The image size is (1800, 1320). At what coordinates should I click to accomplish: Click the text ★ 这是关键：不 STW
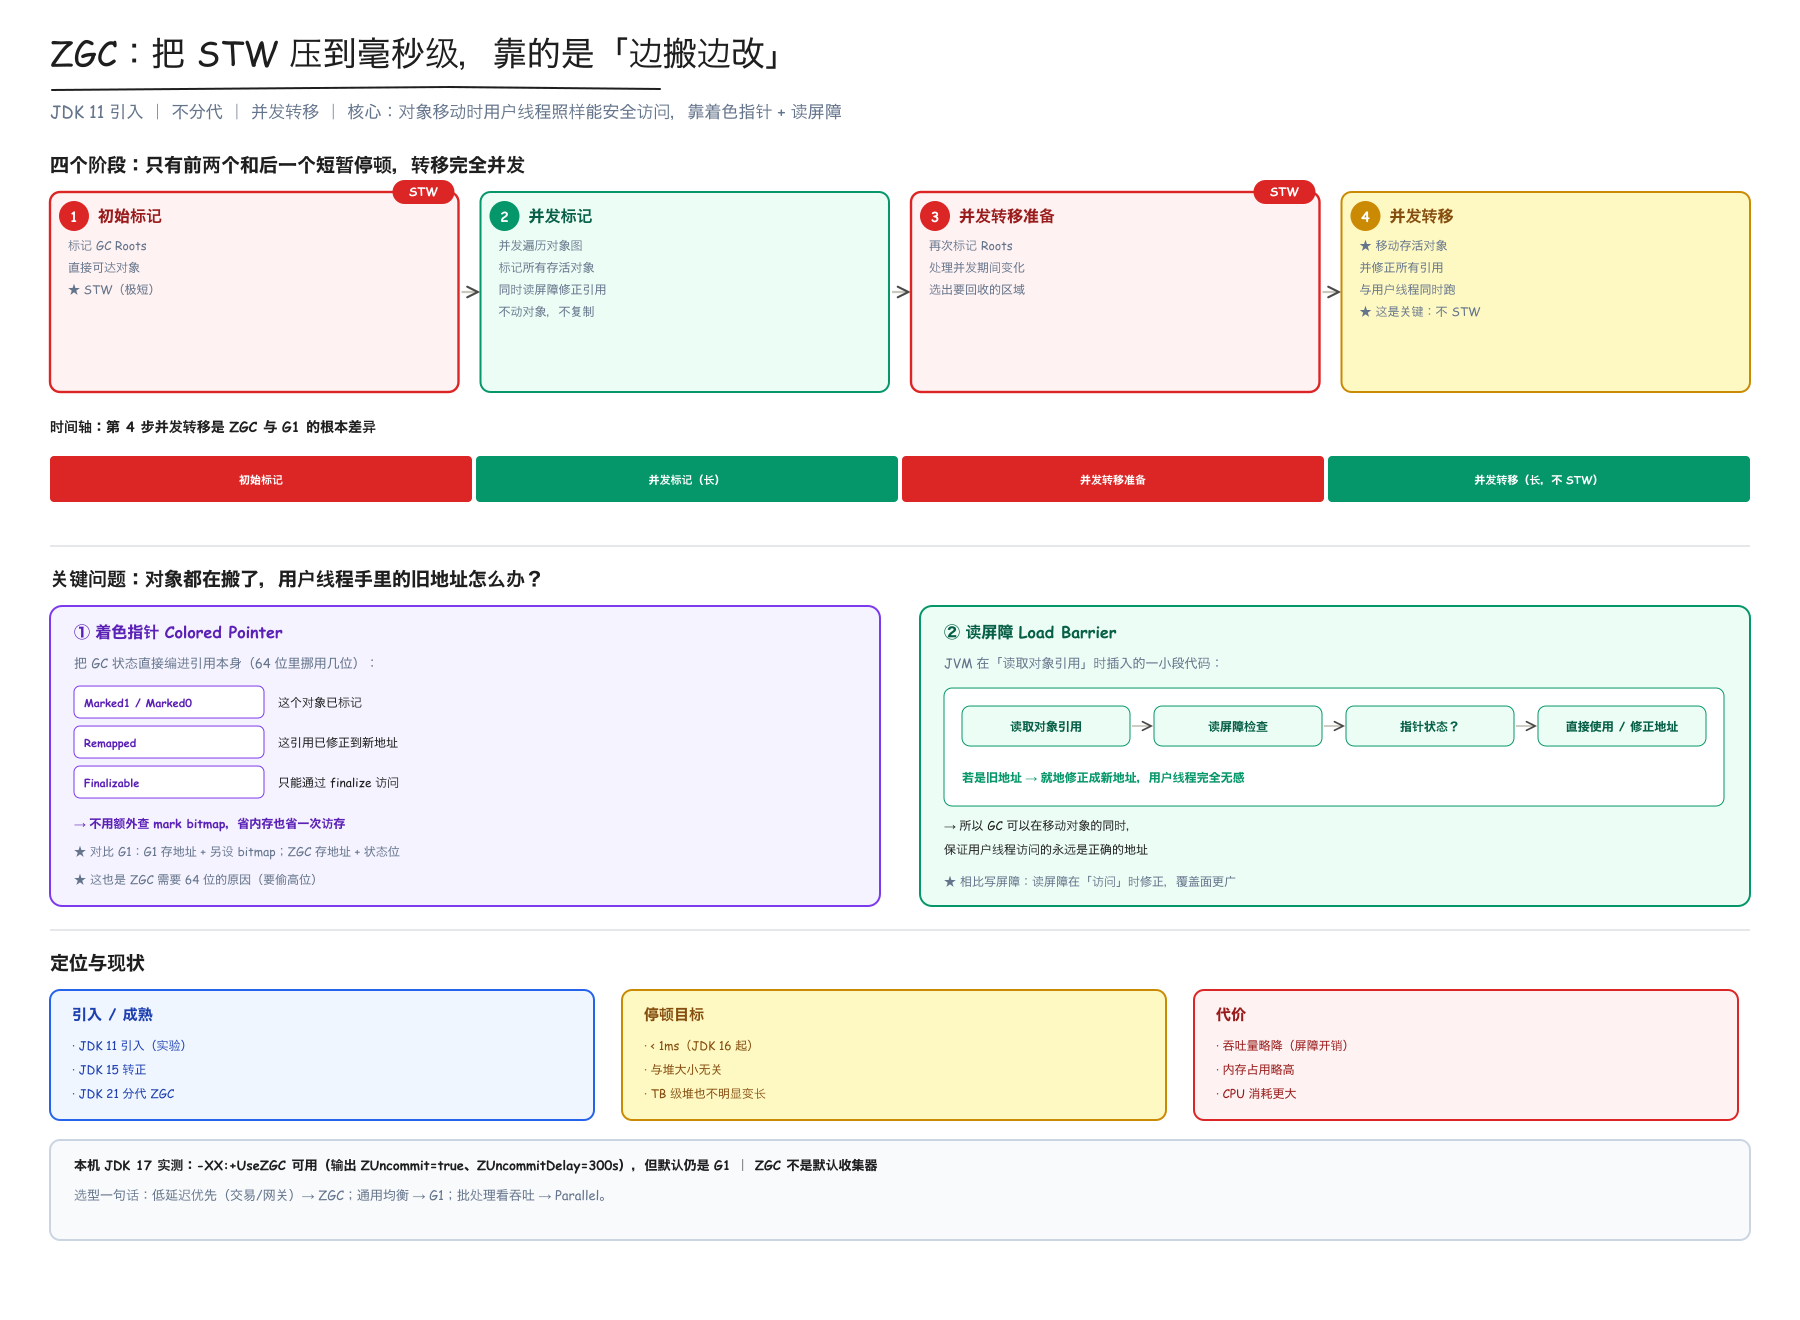click(x=1419, y=311)
